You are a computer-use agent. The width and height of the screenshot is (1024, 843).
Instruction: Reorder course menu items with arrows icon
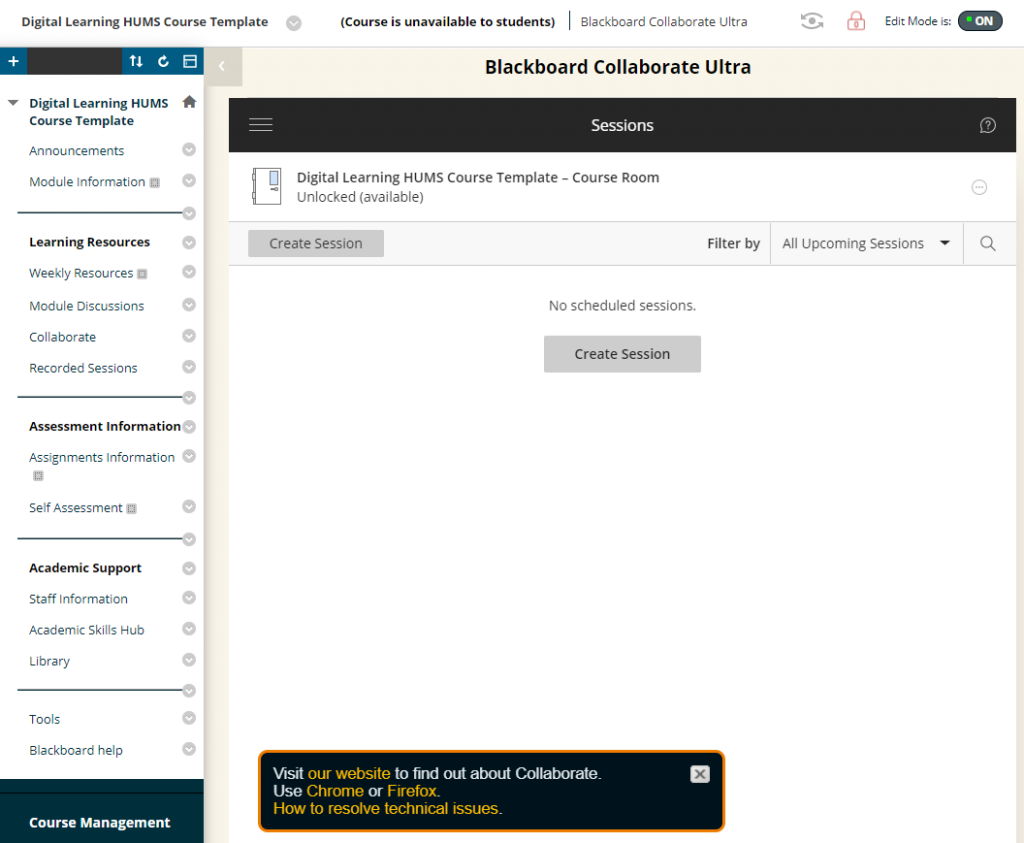click(136, 61)
